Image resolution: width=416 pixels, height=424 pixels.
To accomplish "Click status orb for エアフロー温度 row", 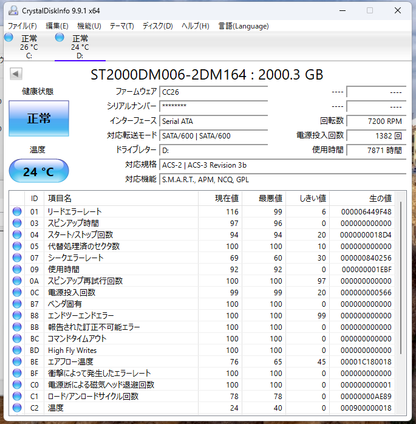I will click(x=17, y=362).
